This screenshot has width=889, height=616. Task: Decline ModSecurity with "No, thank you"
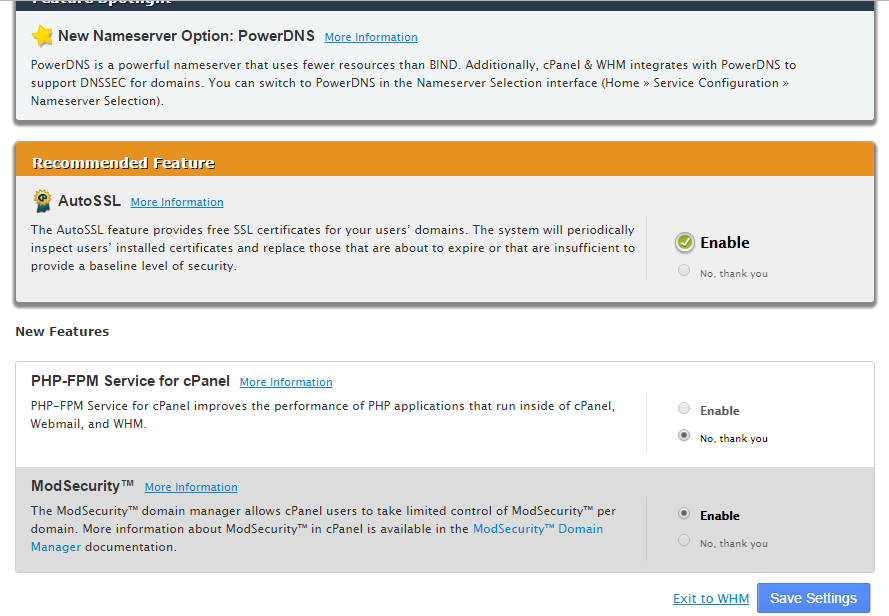[x=684, y=541]
